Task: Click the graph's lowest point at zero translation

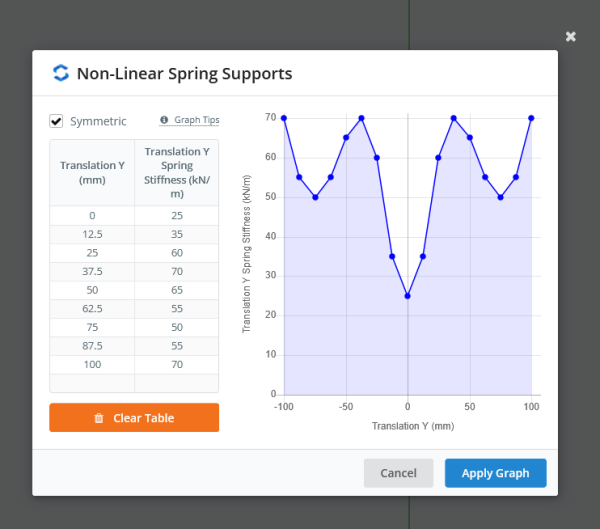Action: [407, 296]
